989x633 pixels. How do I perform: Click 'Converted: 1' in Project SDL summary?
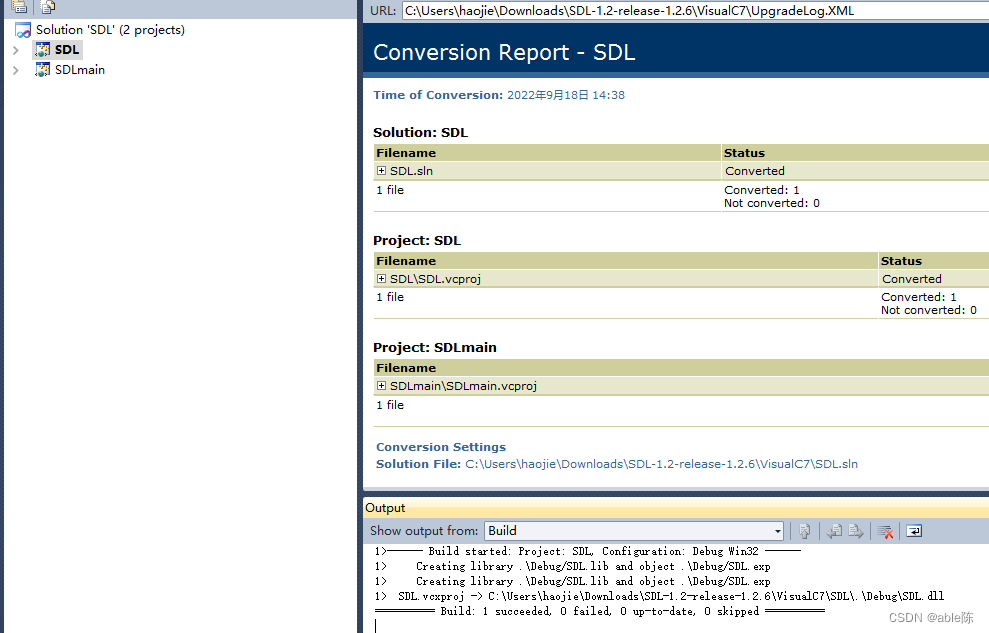pyautogui.click(x=919, y=297)
